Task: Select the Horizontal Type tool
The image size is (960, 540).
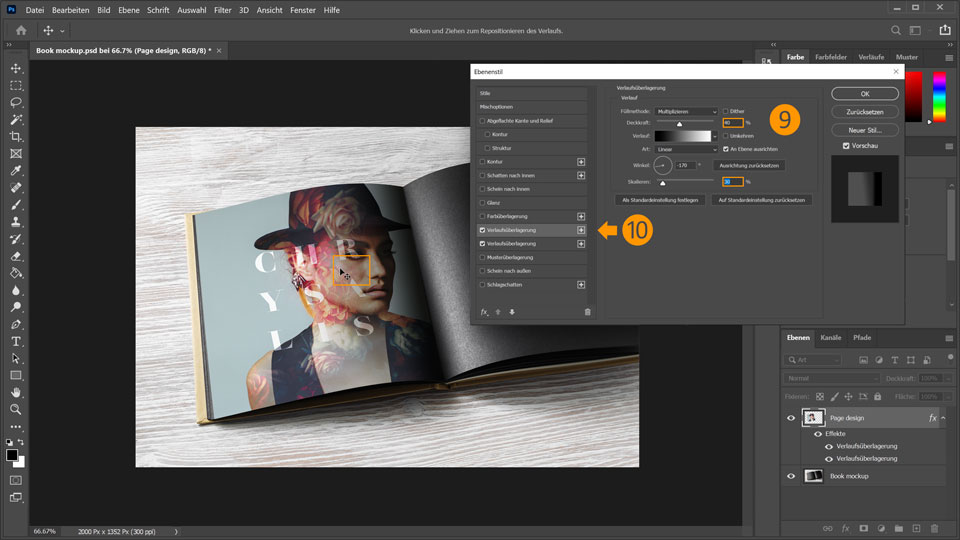Action: 16,342
